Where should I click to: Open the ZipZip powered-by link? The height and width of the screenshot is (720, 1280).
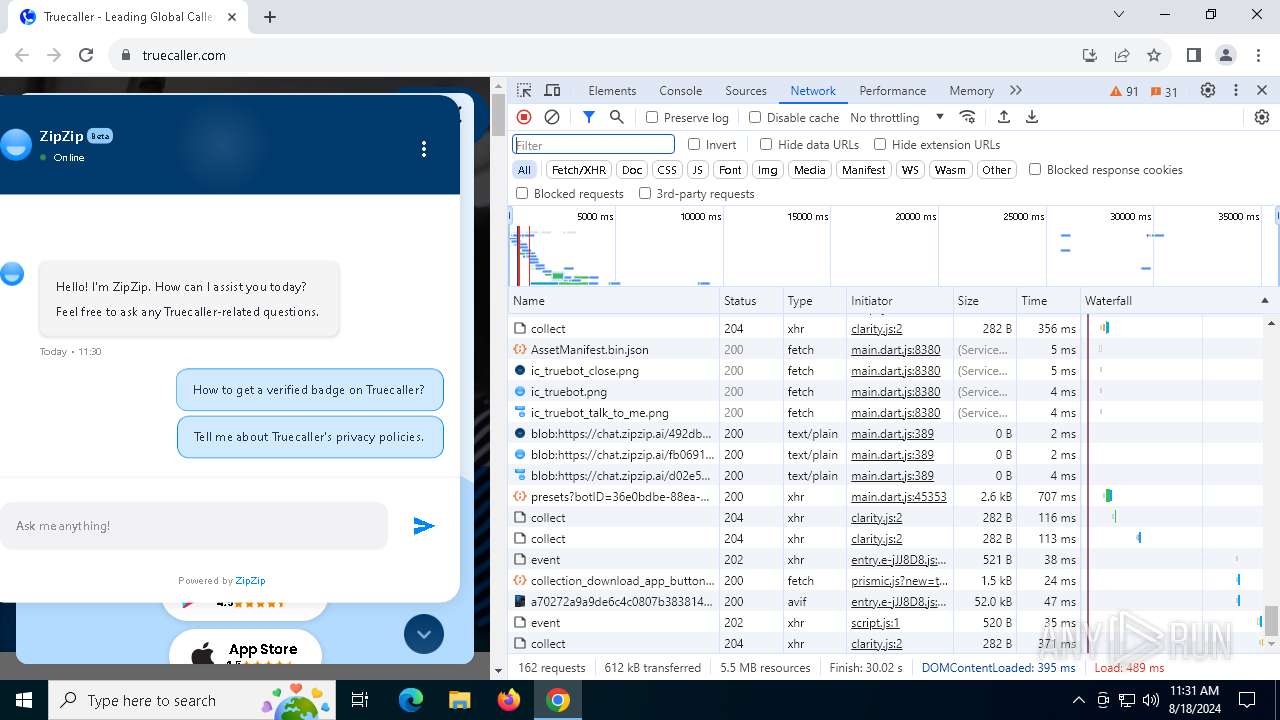pos(250,580)
